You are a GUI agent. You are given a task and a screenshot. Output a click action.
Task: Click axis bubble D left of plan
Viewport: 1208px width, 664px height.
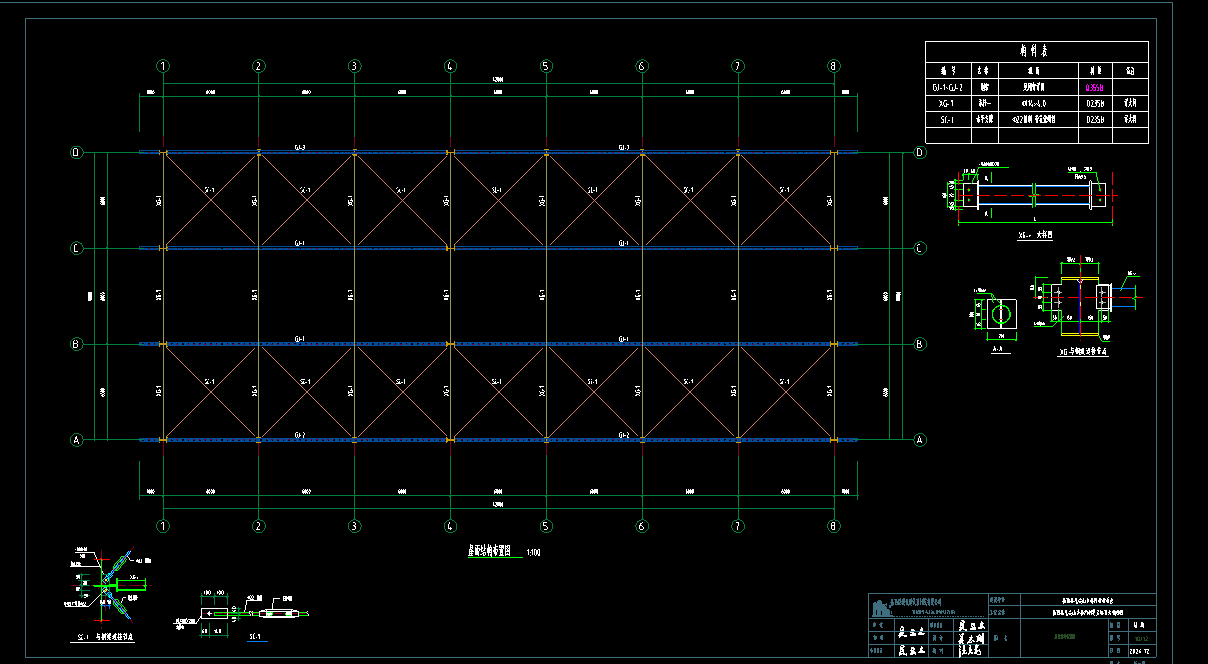click(x=76, y=152)
